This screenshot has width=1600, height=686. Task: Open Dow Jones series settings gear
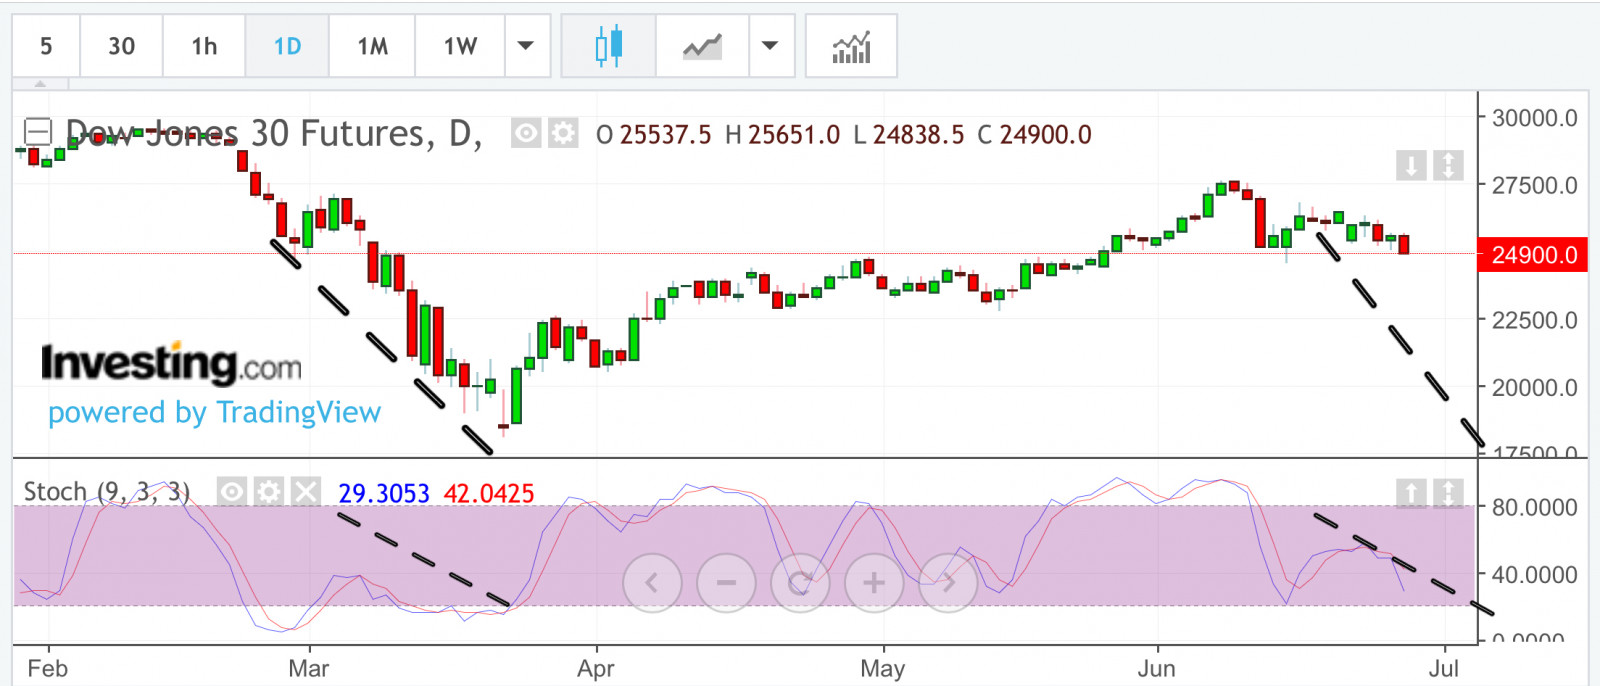[563, 133]
